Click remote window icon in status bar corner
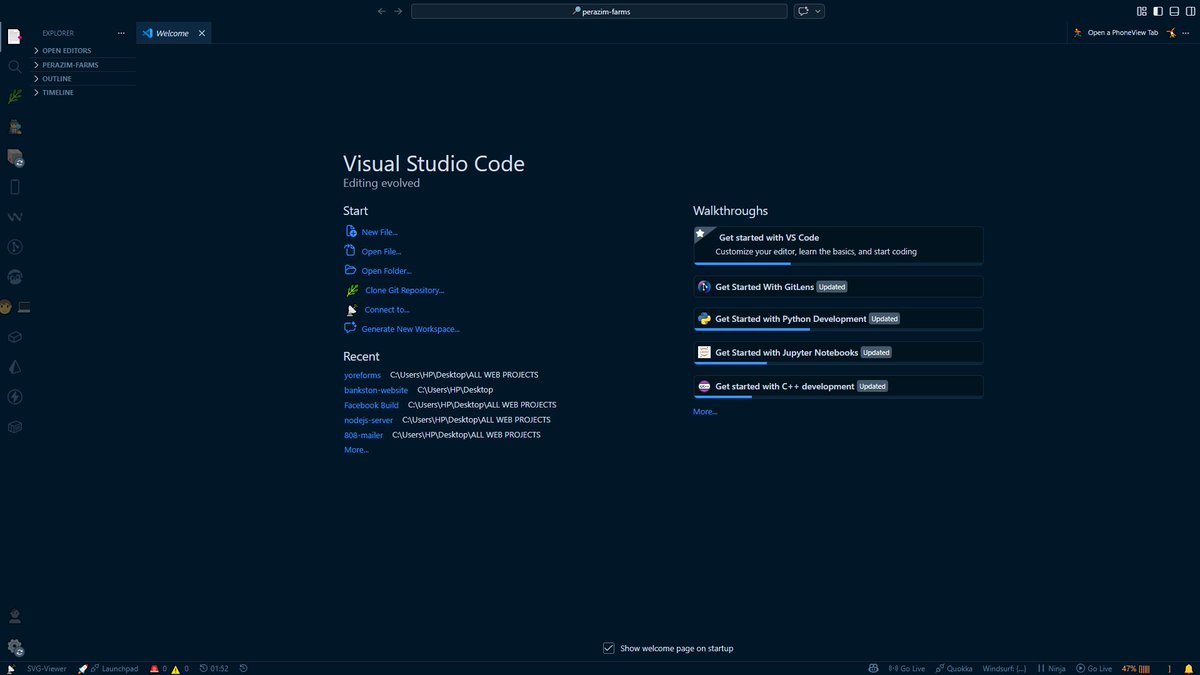1200x675 pixels. tap(10, 668)
